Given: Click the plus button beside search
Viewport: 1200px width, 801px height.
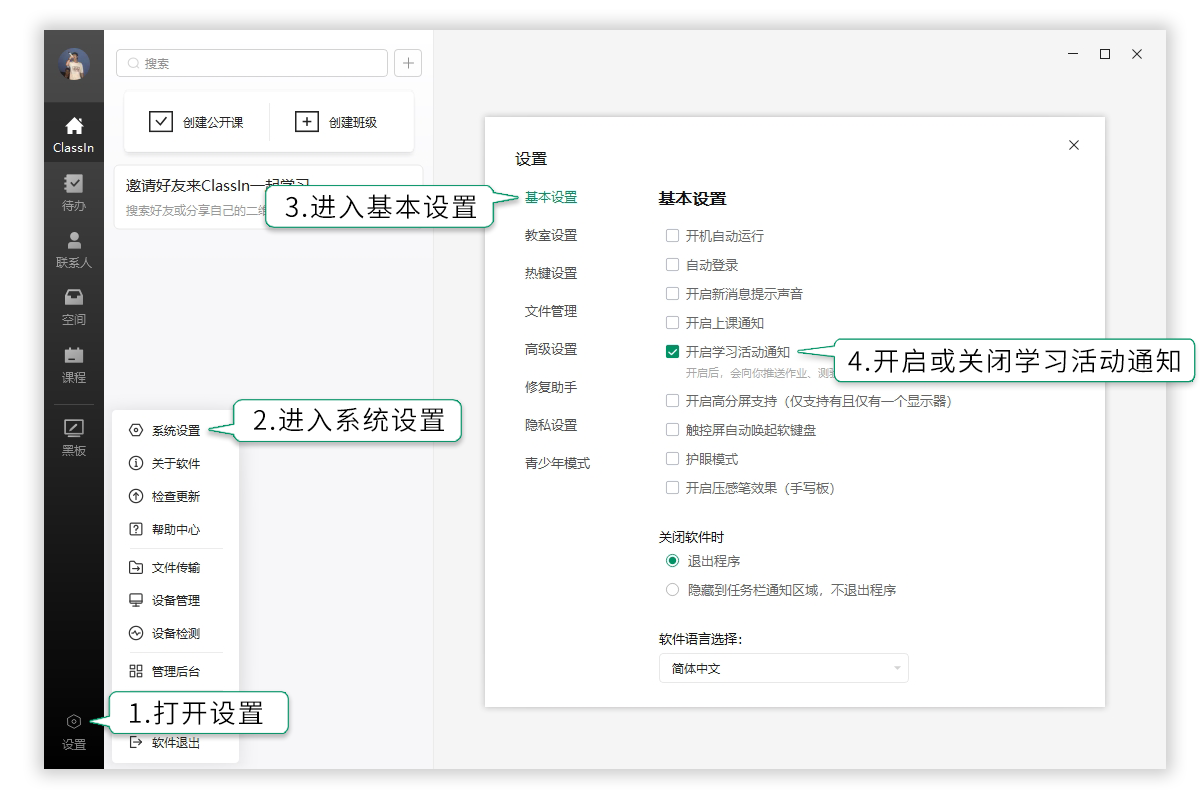Looking at the screenshot, I should (408, 63).
